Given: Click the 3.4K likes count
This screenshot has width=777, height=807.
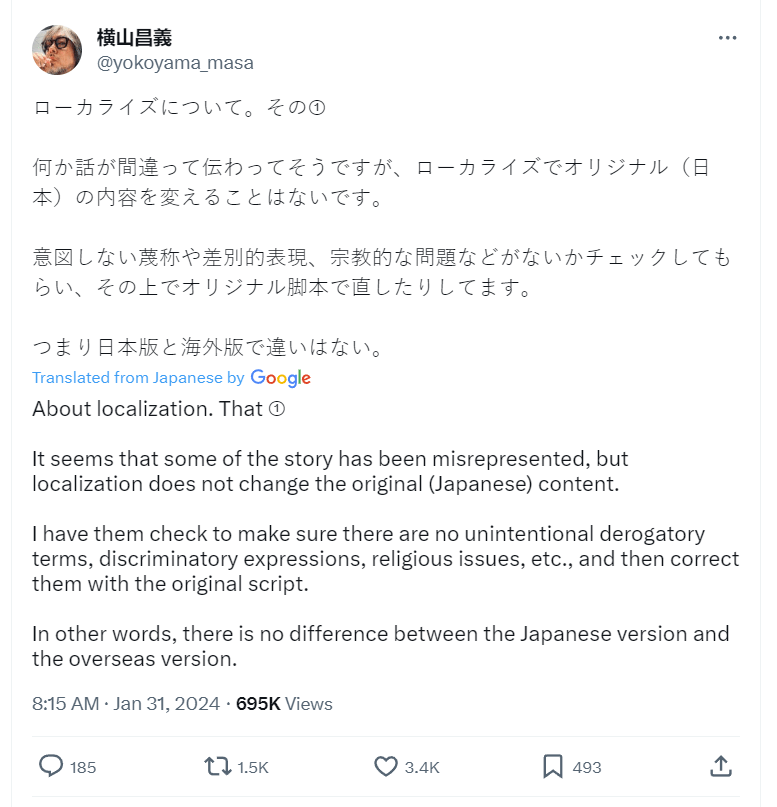Looking at the screenshot, I should click(422, 767).
